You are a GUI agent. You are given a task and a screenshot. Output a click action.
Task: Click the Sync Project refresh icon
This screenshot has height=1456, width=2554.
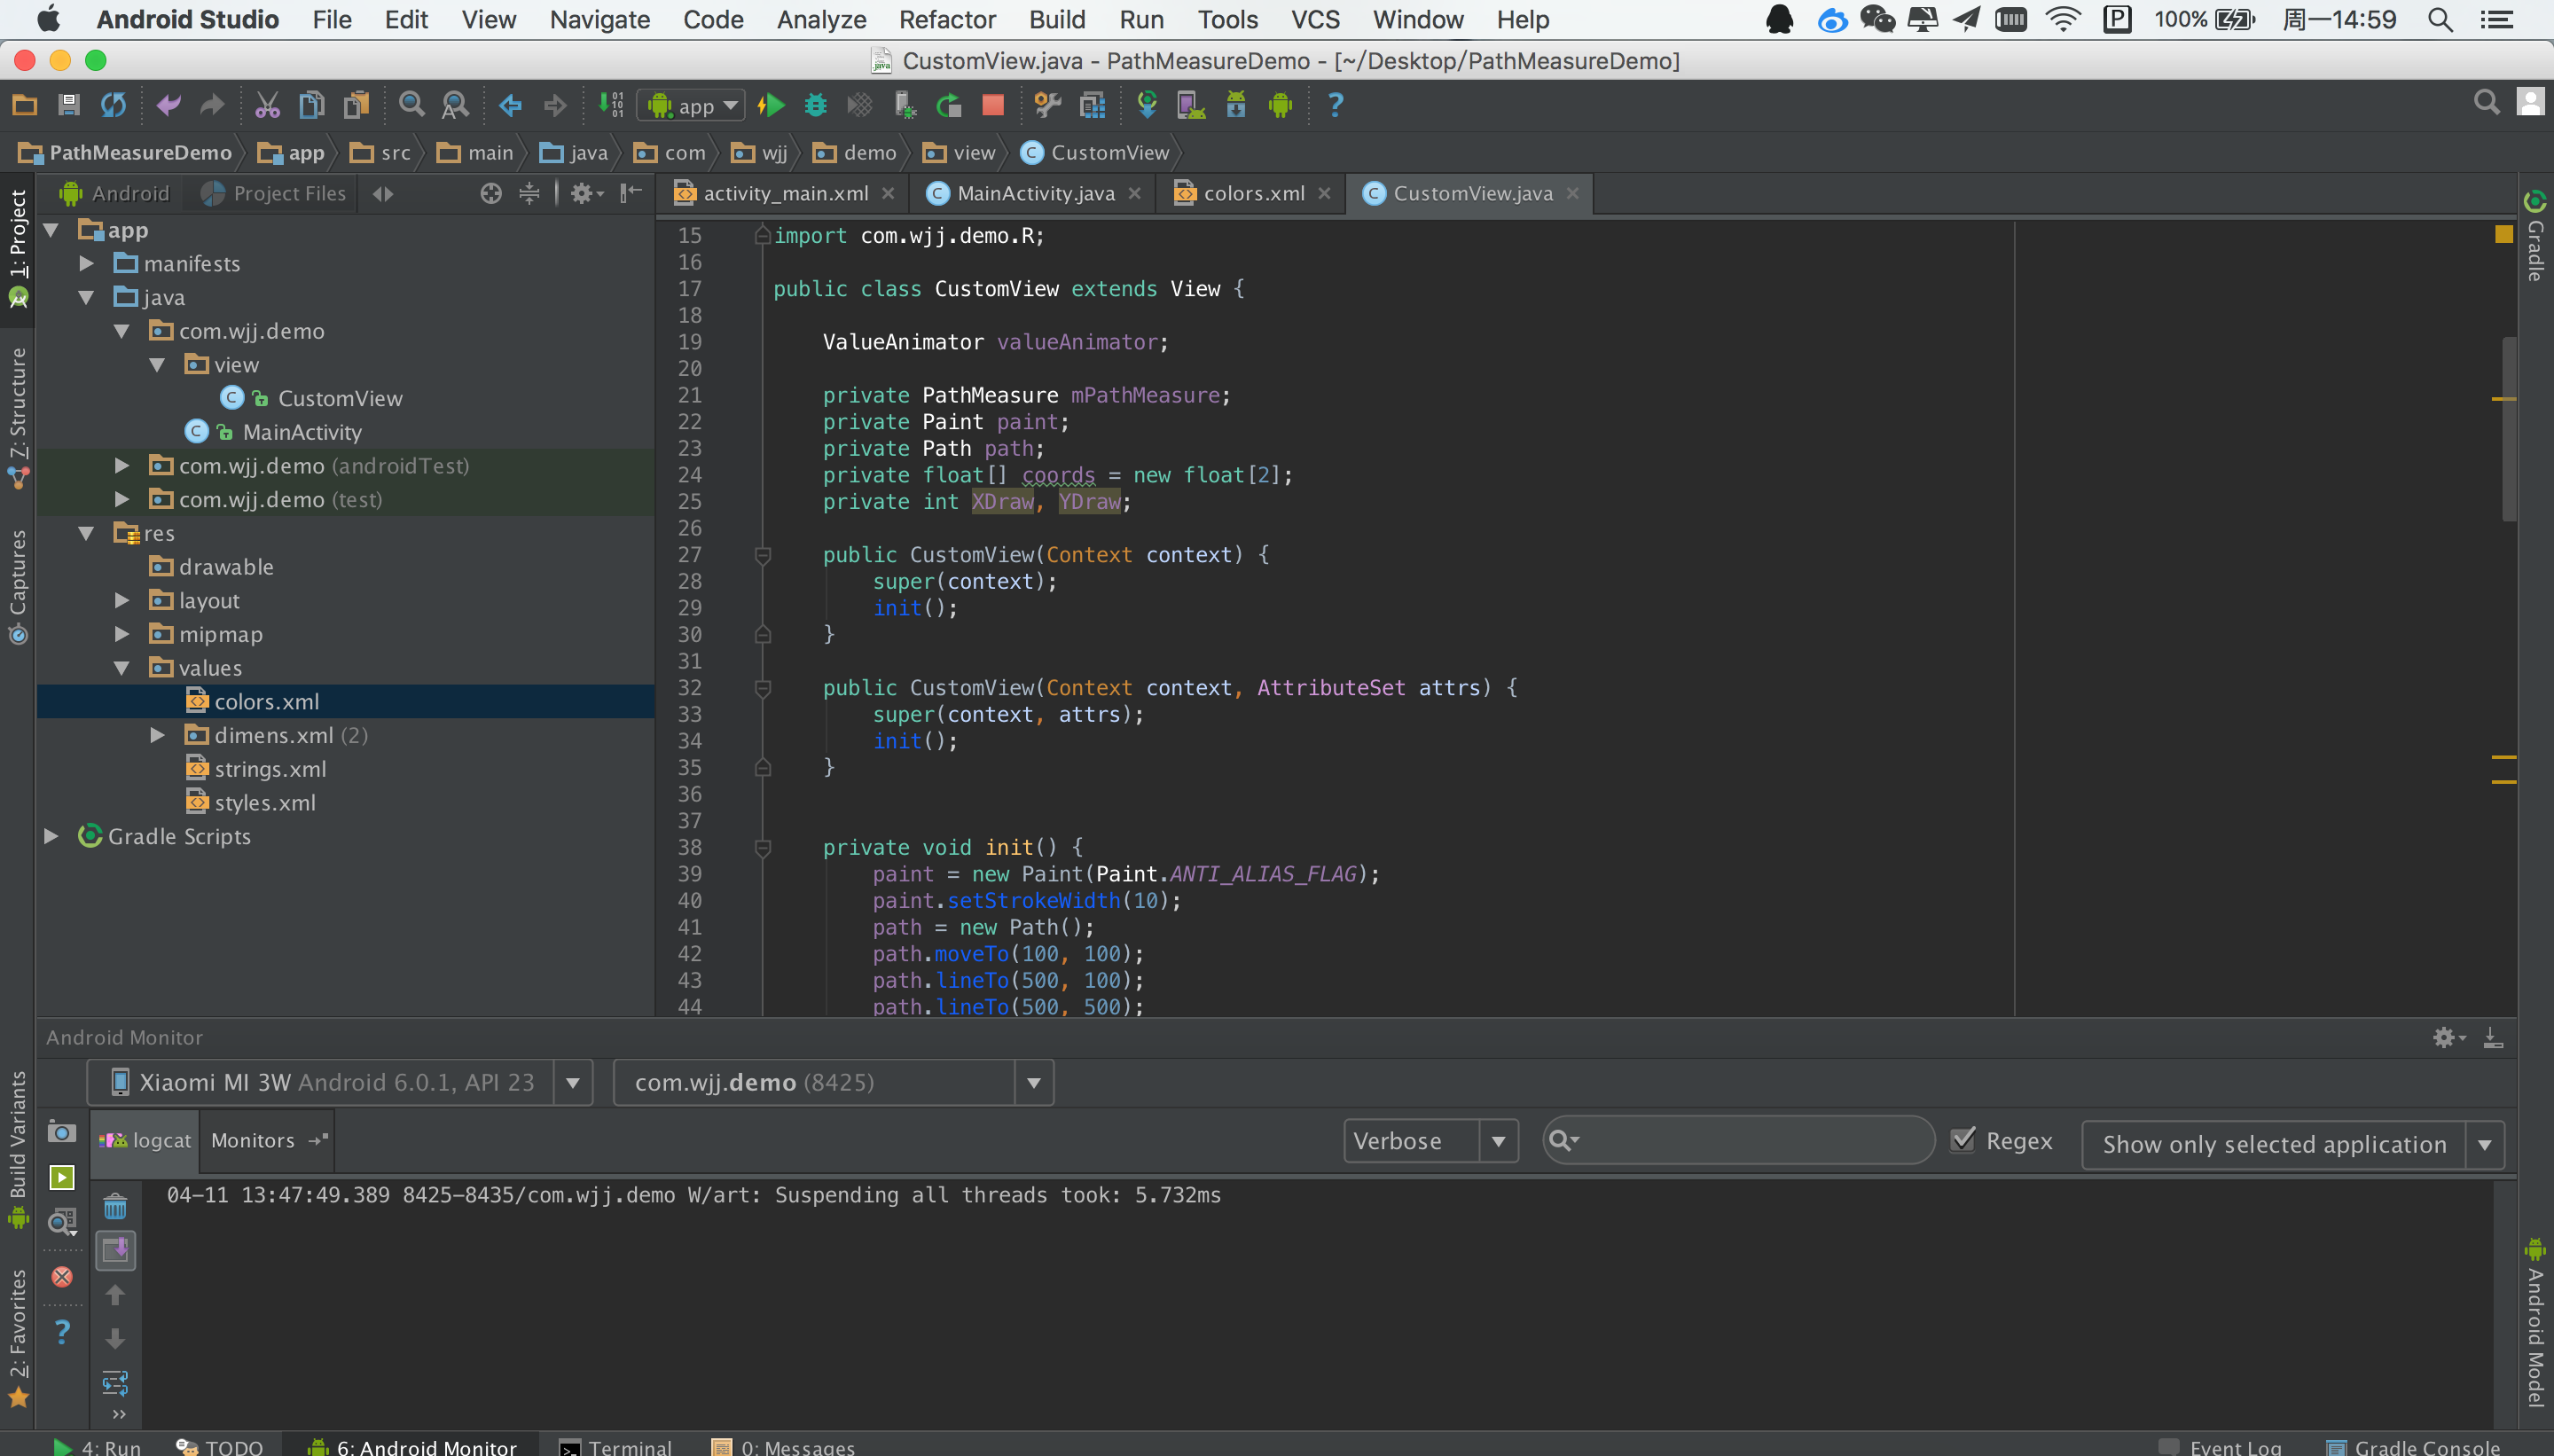[x=113, y=105]
